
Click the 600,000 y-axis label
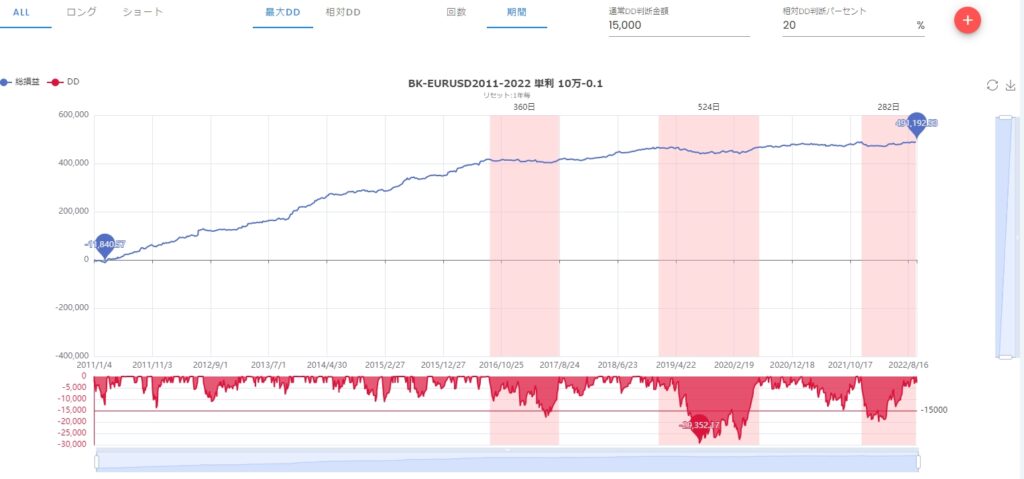click(x=72, y=116)
